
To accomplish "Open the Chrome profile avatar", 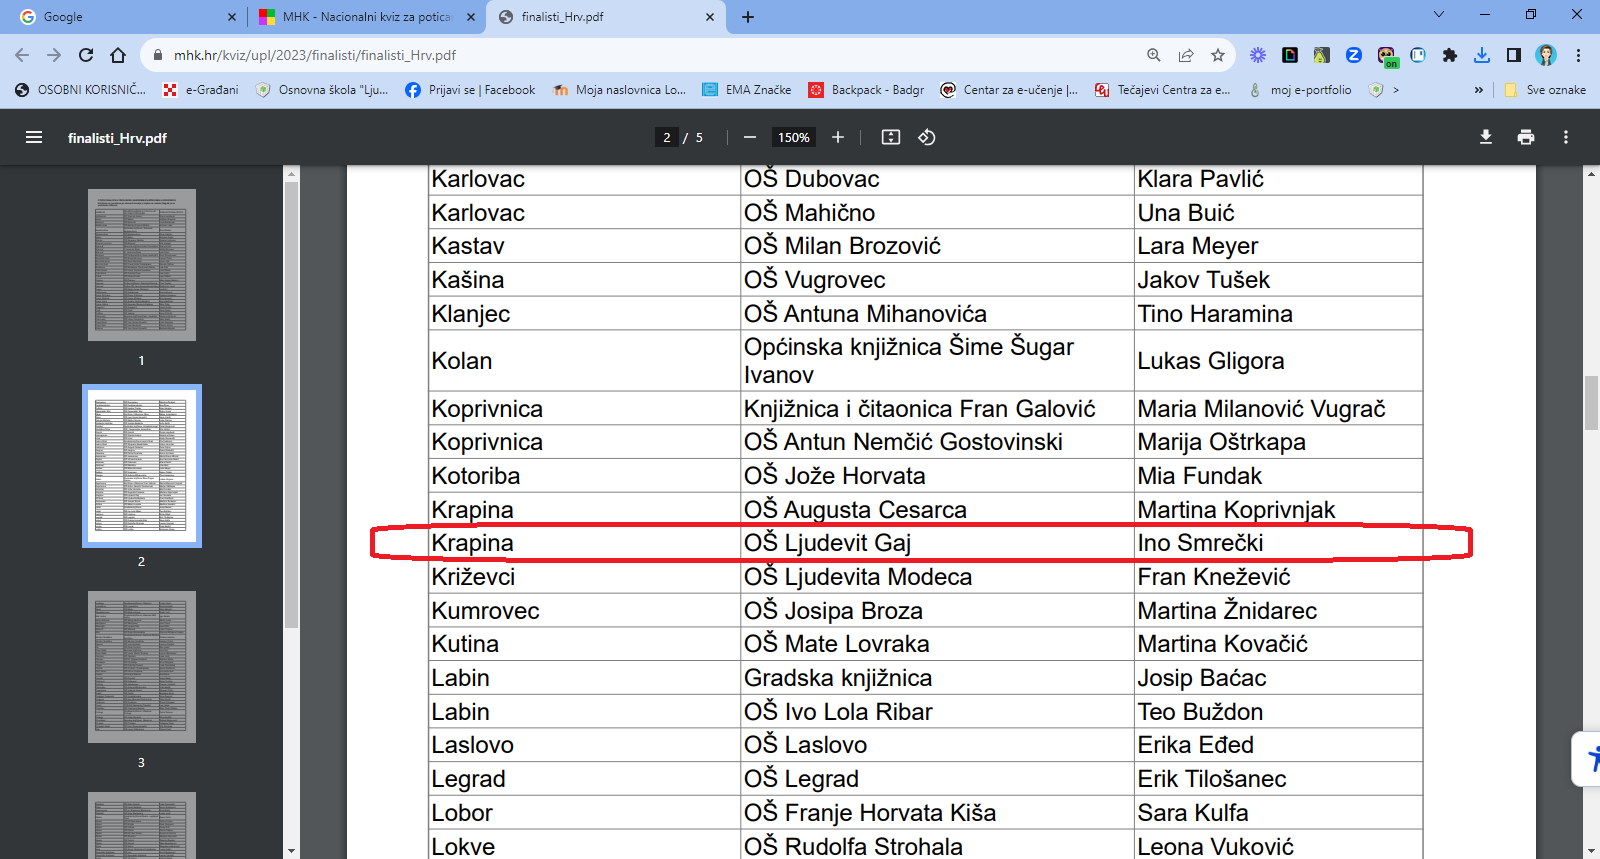I will (x=1546, y=55).
